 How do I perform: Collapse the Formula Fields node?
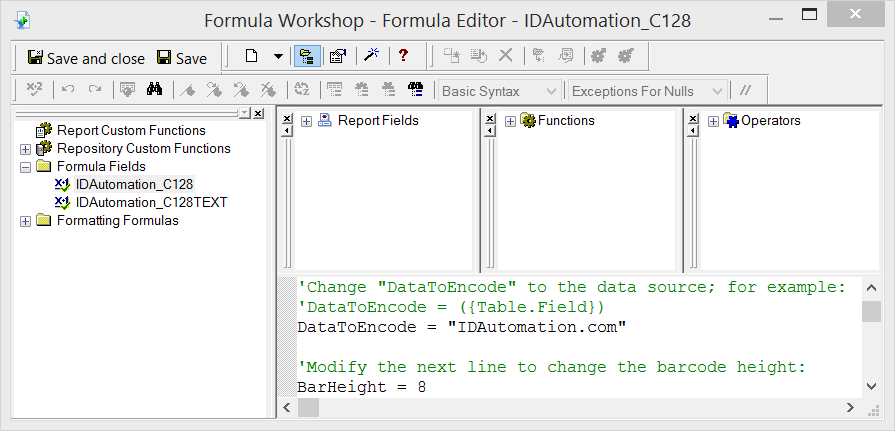point(25,168)
